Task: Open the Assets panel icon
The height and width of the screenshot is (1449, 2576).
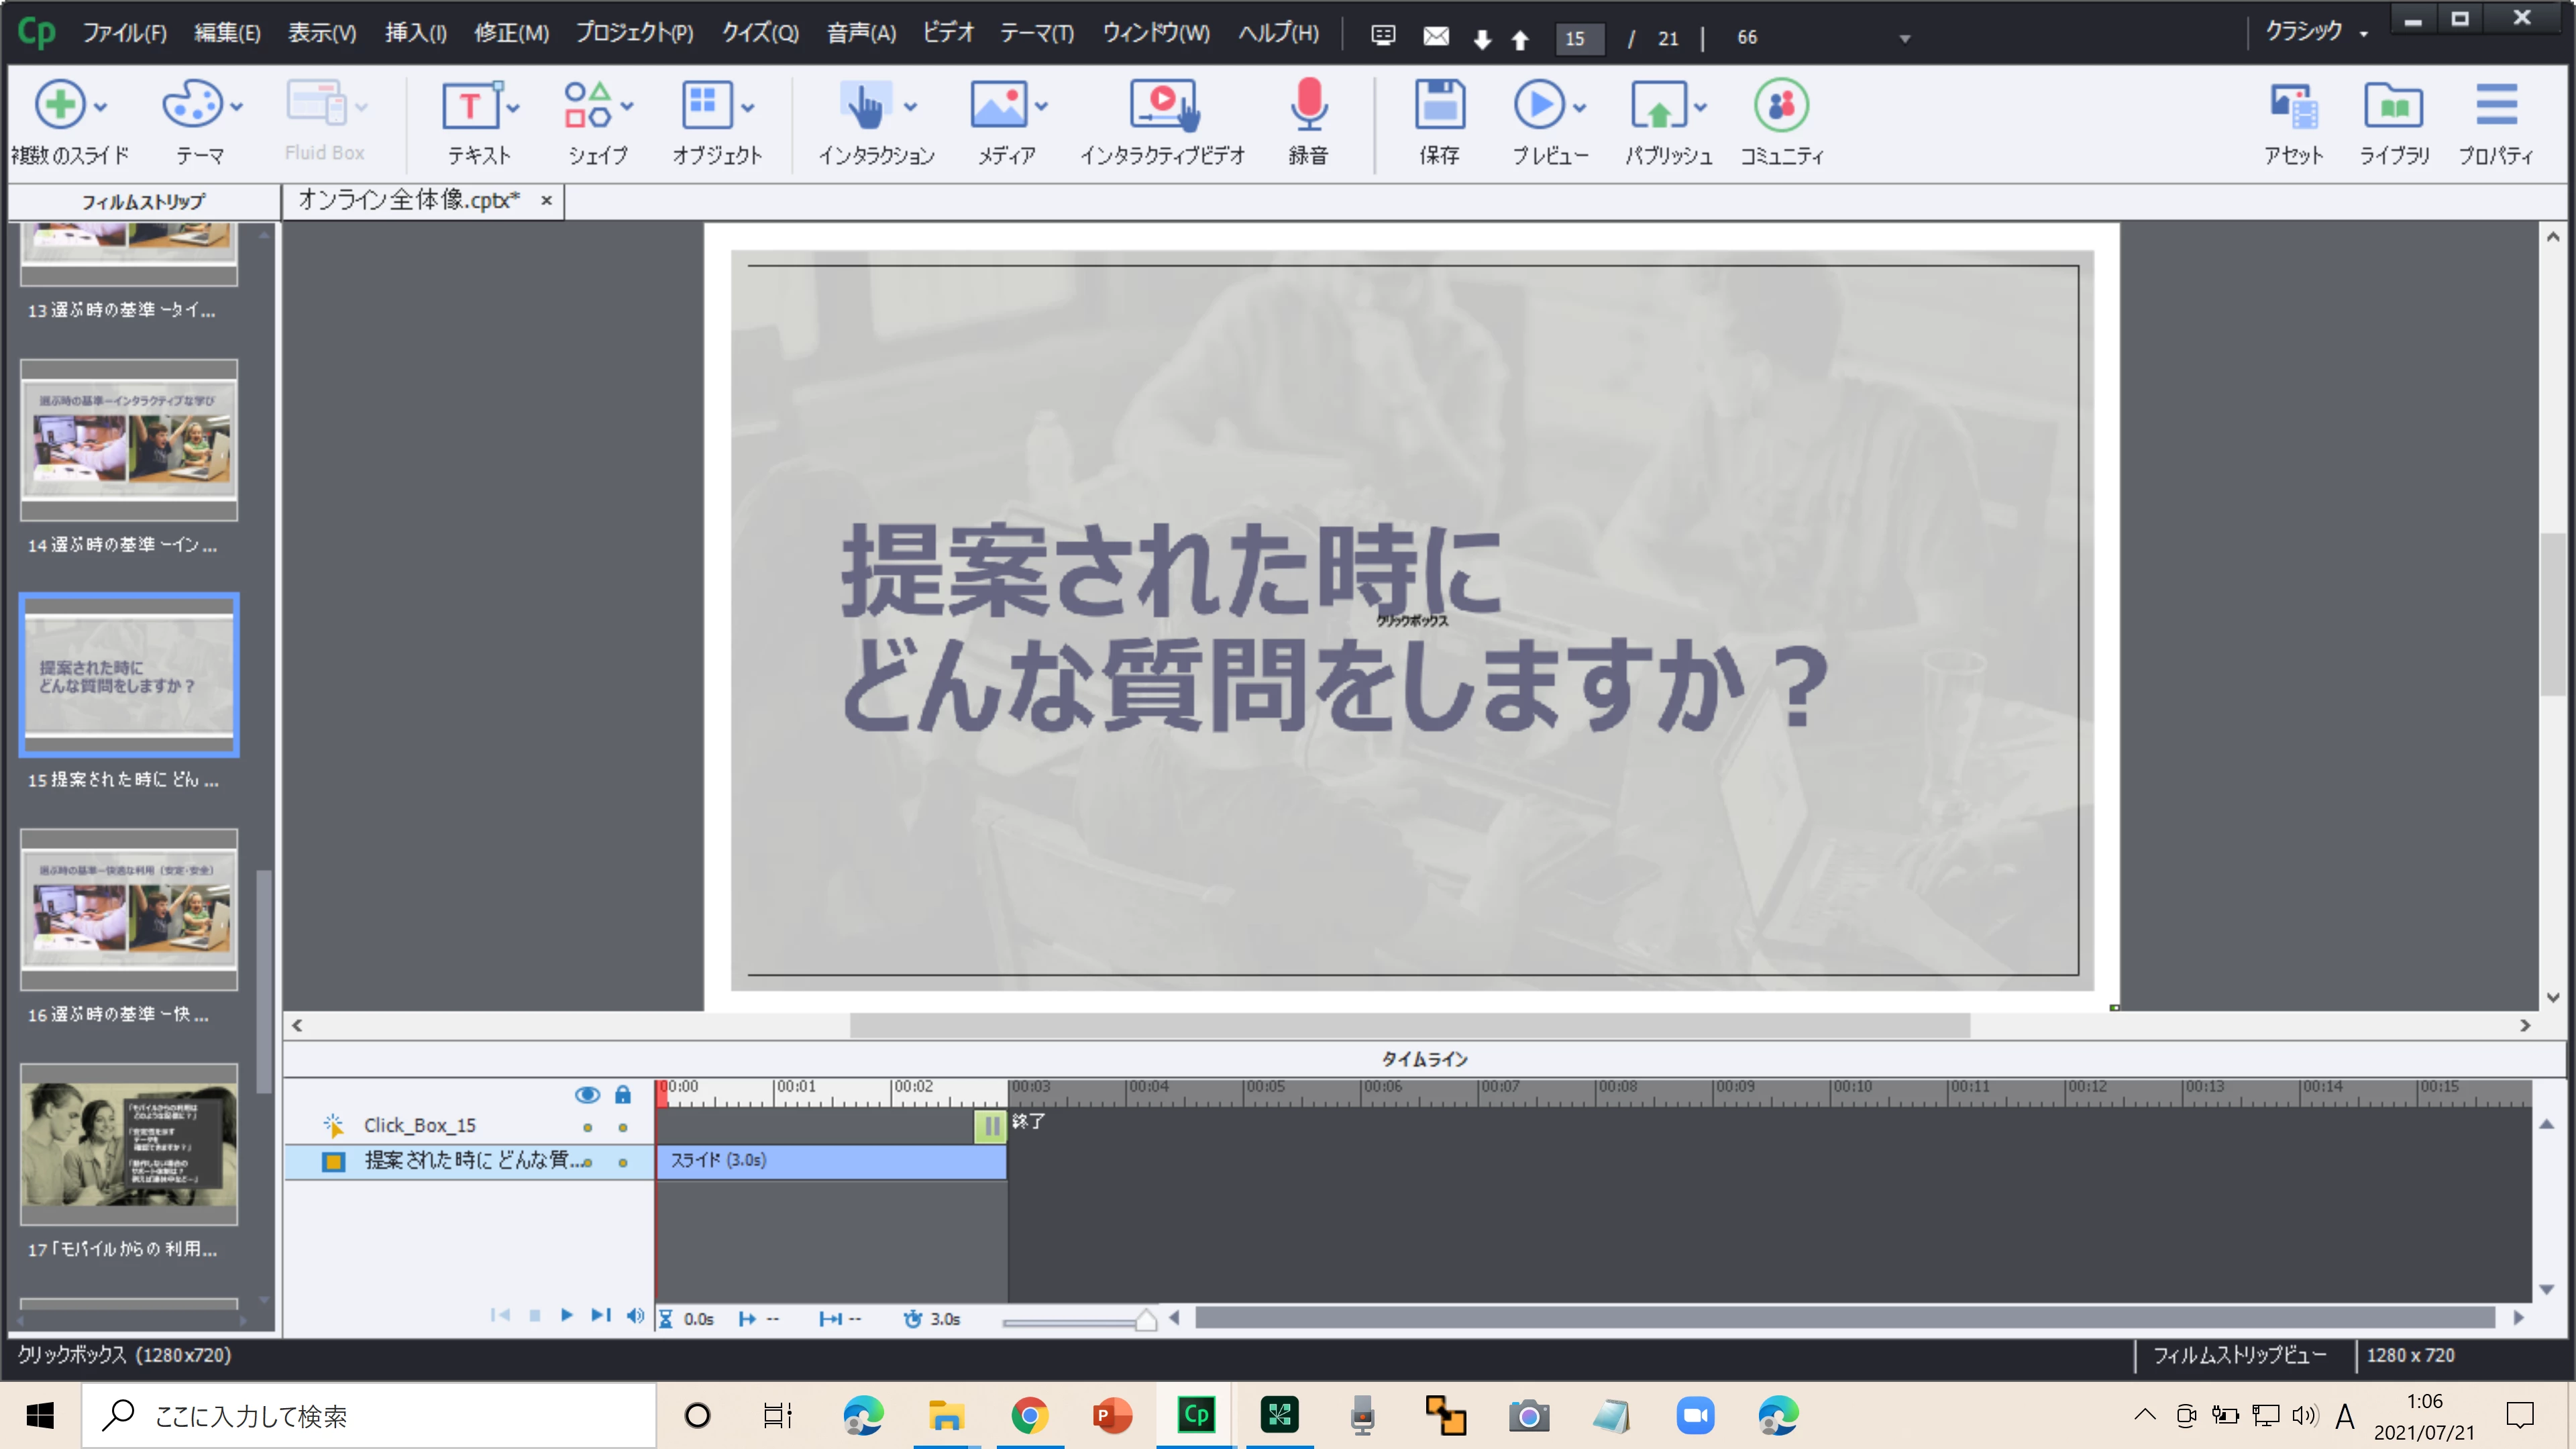Action: point(2293,106)
